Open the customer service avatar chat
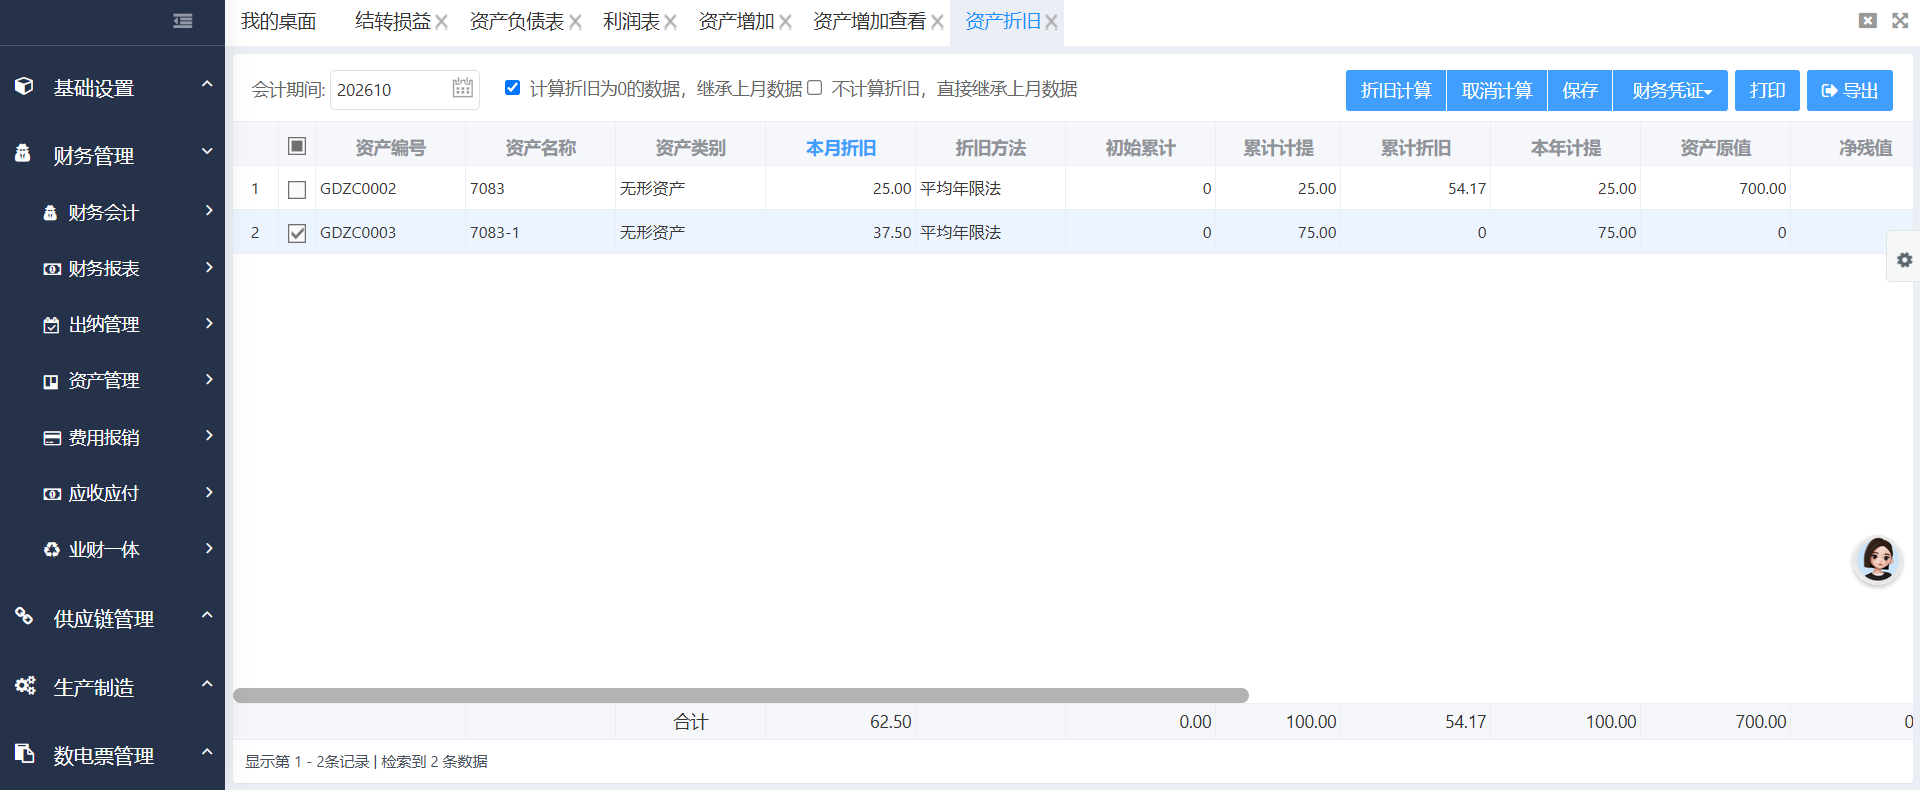This screenshot has width=1920, height=790. pos(1877,559)
